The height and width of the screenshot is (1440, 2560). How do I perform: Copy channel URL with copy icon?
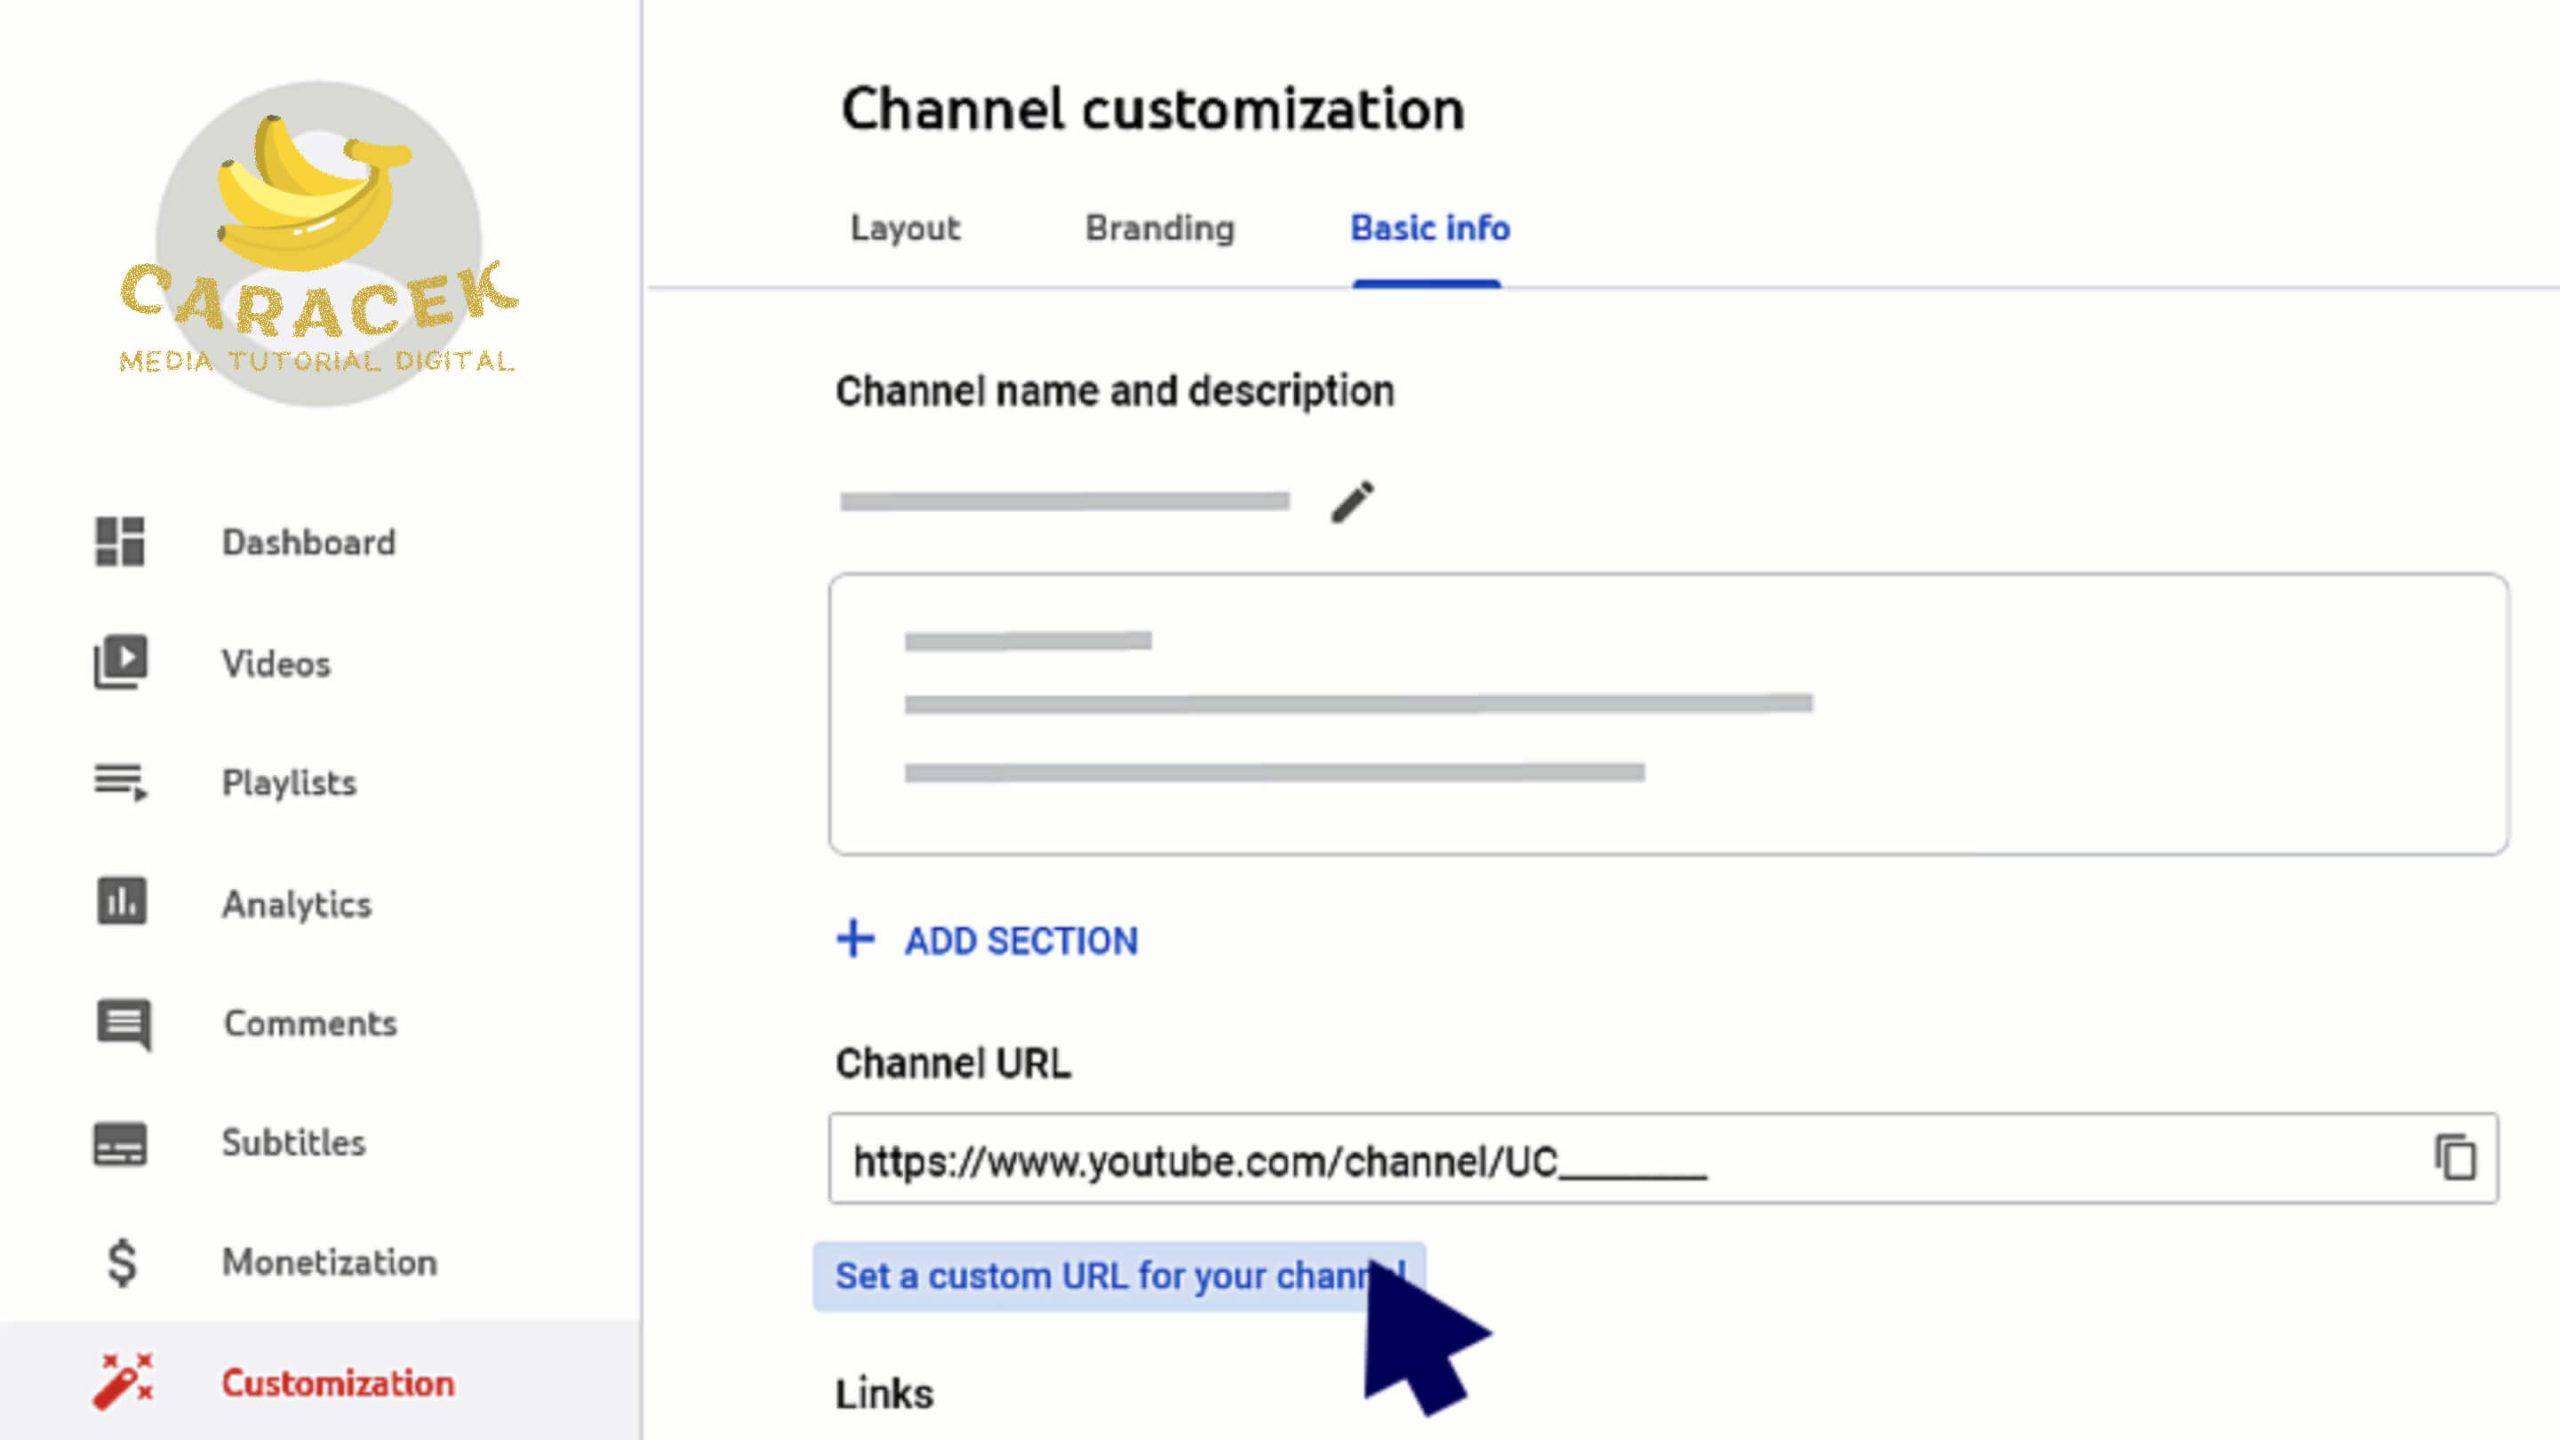[x=2455, y=1158]
